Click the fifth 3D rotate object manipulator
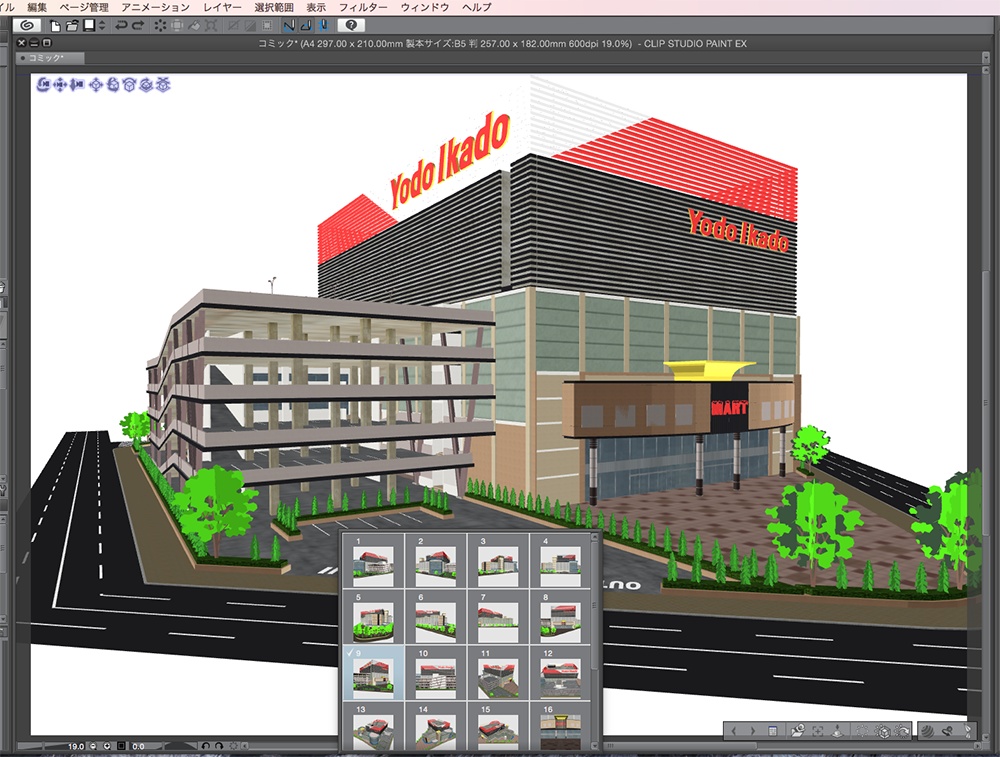 [x=113, y=84]
